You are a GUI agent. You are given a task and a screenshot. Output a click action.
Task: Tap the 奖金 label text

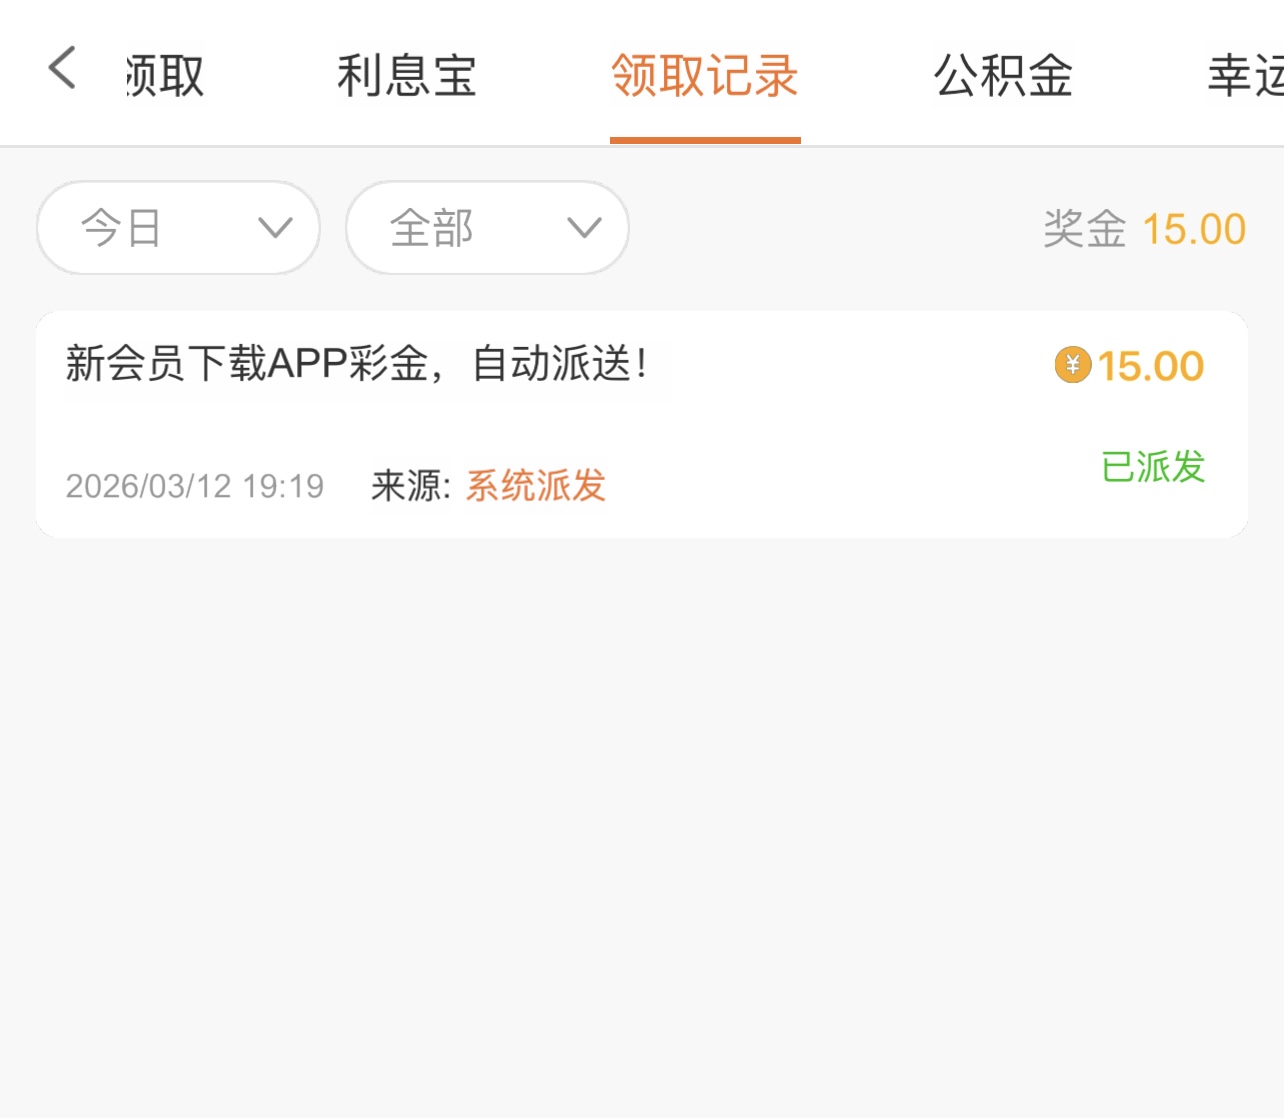pos(1084,229)
